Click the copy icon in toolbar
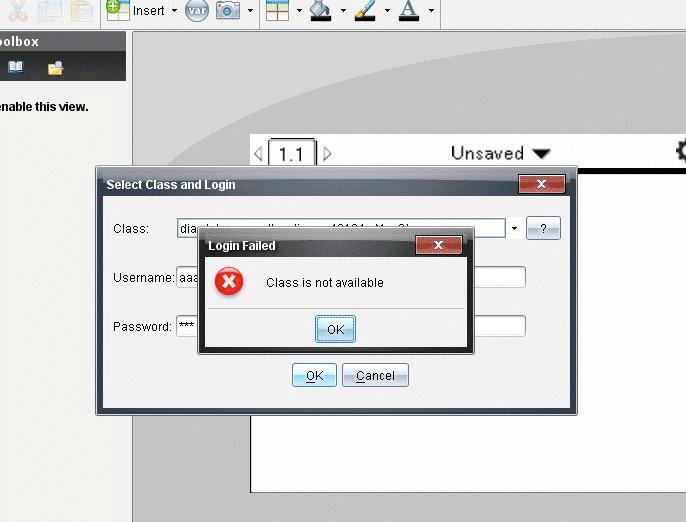Image resolution: width=686 pixels, height=522 pixels. [49, 10]
